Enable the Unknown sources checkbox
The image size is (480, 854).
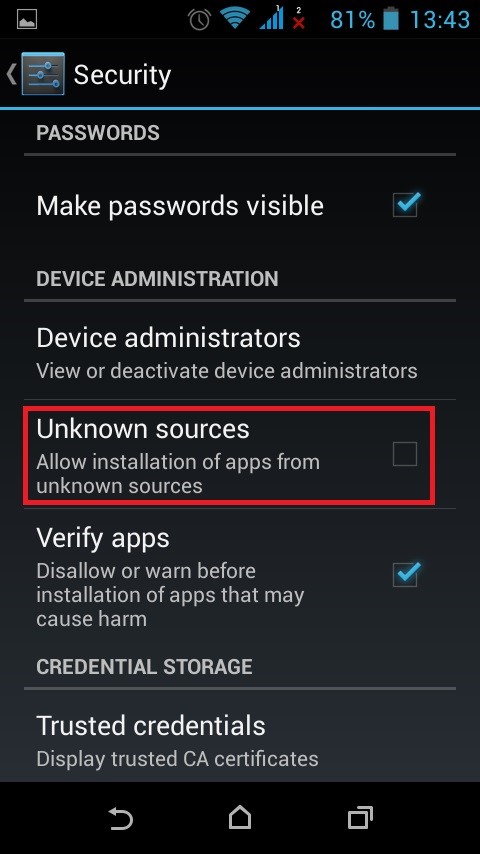pyautogui.click(x=405, y=454)
